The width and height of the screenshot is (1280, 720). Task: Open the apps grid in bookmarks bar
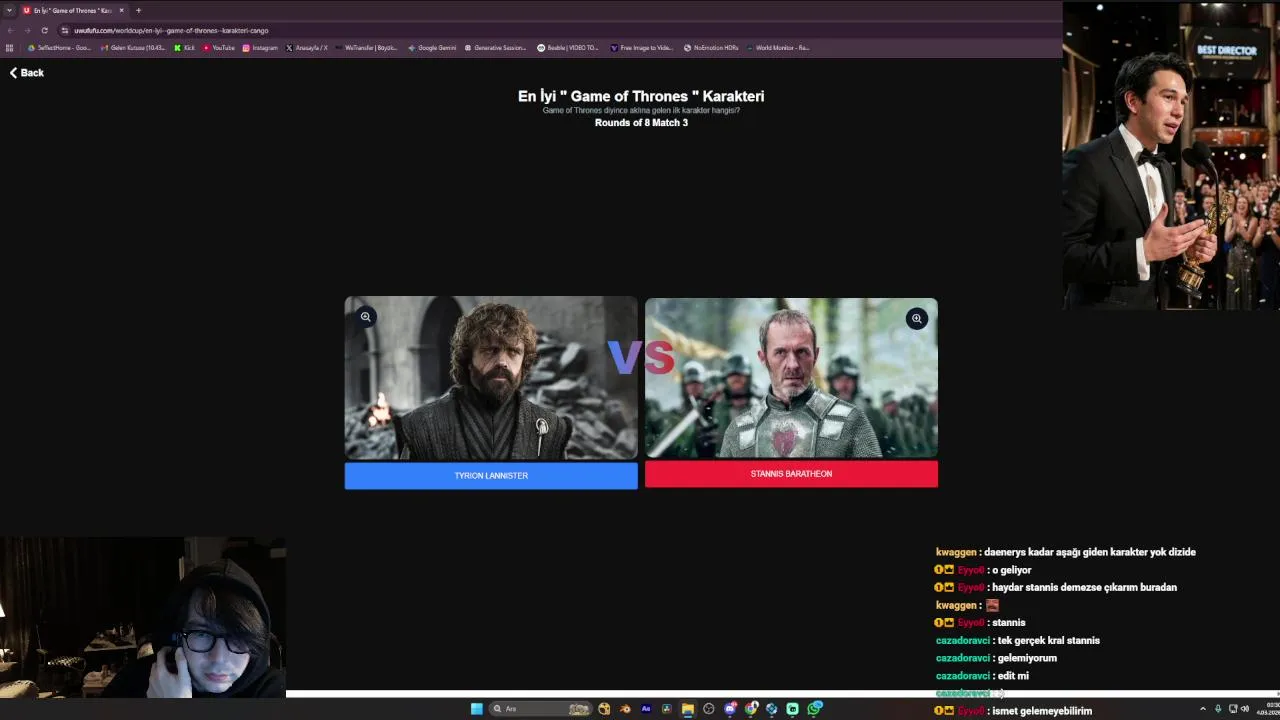click(10, 48)
